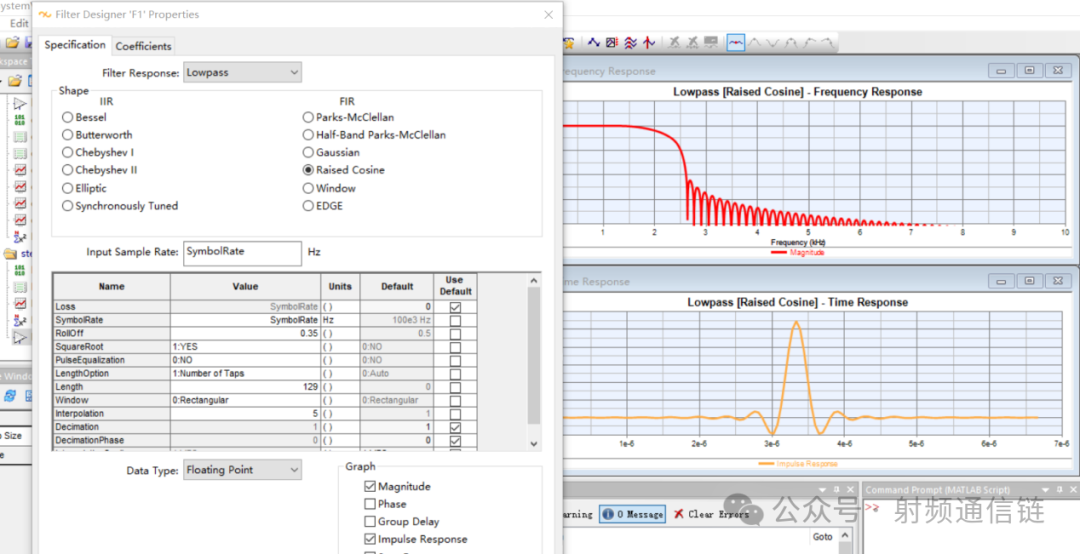The width and height of the screenshot is (1080, 554).
Task: Choose Chebyshev I shape
Action: pyautogui.click(x=68, y=152)
